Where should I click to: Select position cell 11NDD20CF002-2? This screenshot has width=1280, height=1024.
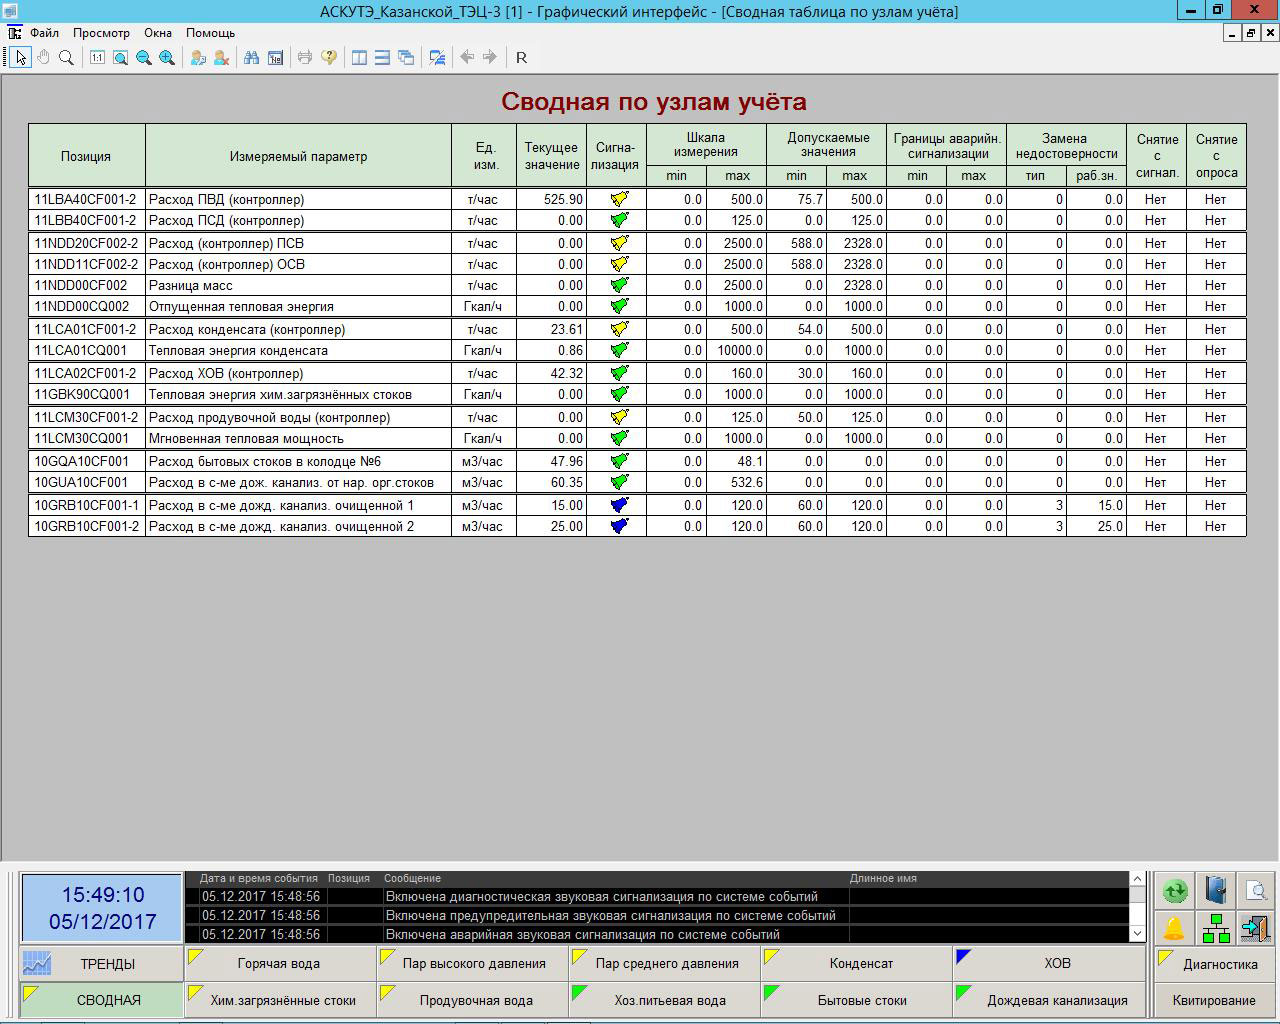pyautogui.click(x=87, y=243)
